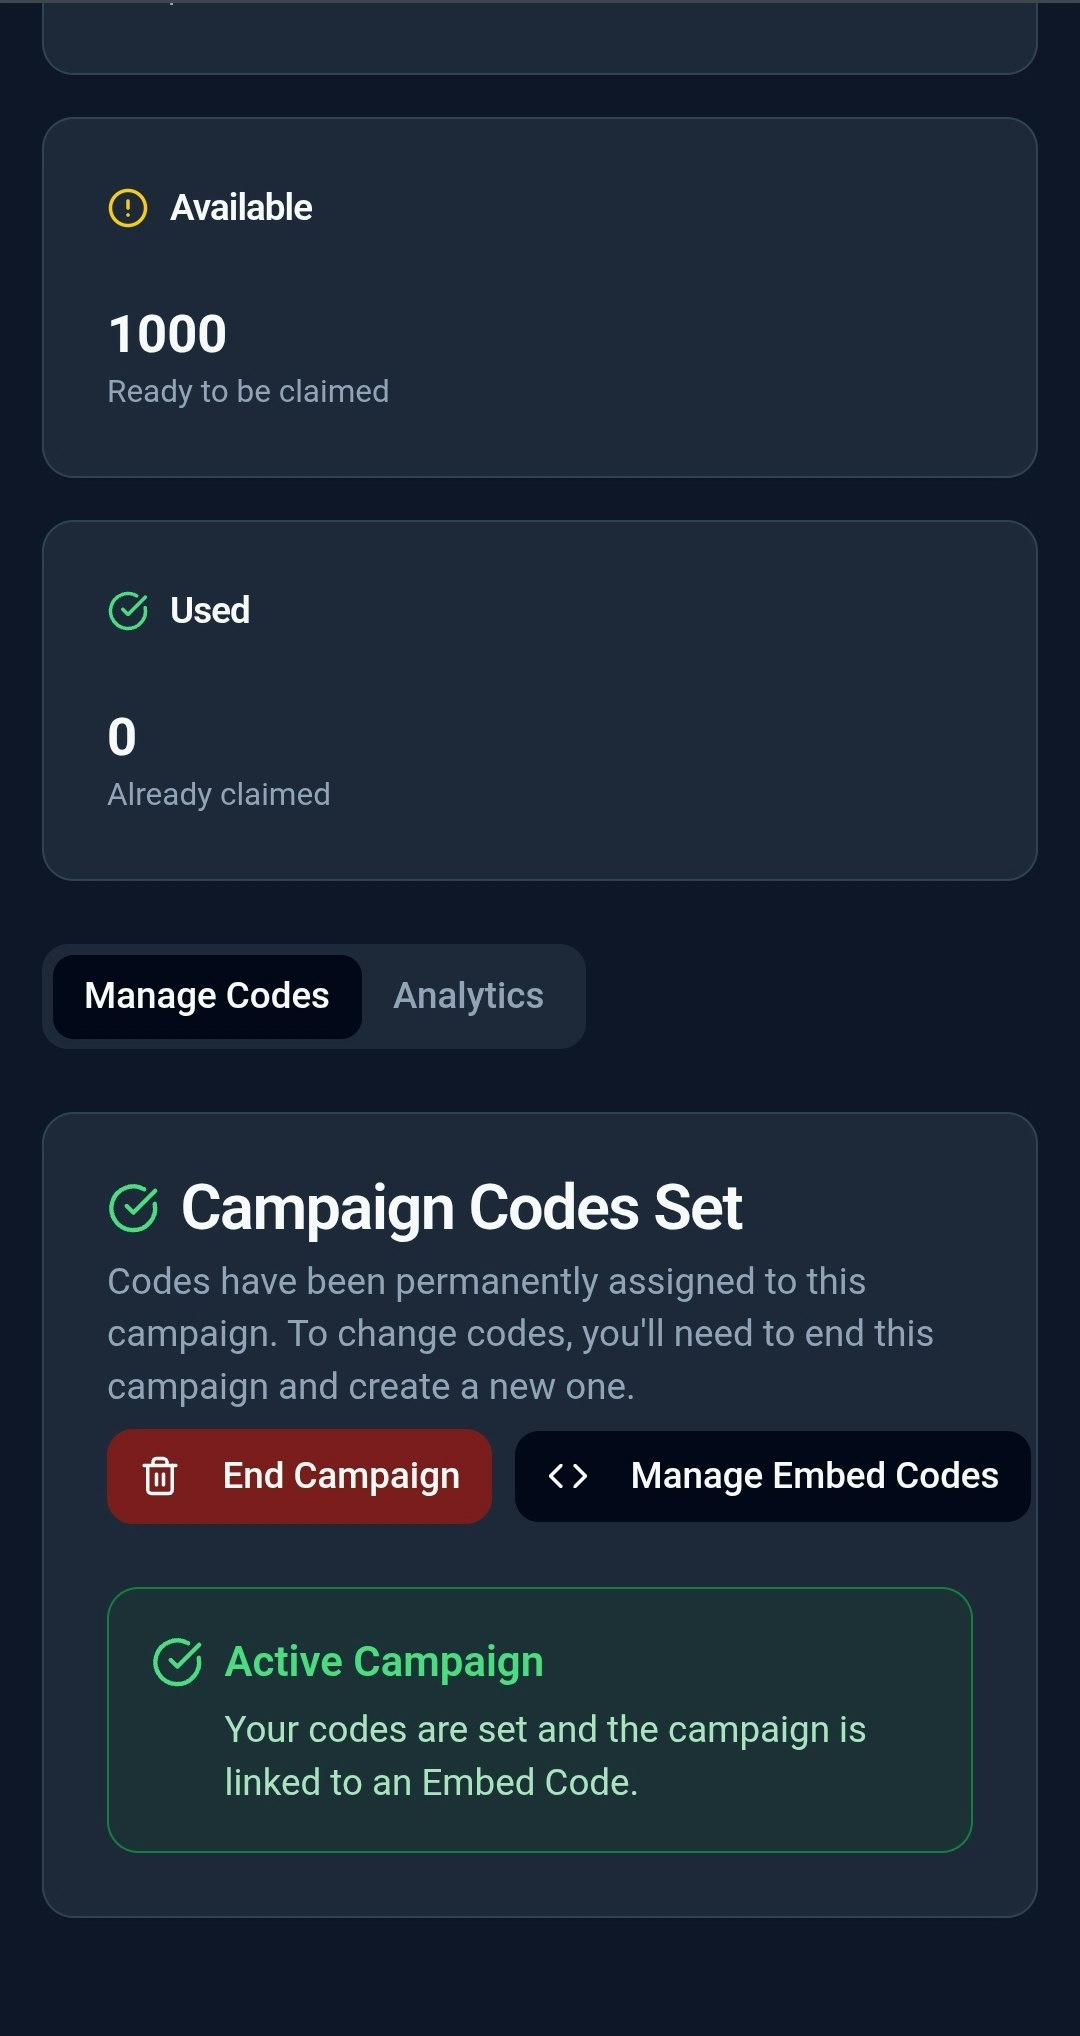The width and height of the screenshot is (1080, 2036).
Task: Click the Ready to be claimed text
Action: coord(248,391)
